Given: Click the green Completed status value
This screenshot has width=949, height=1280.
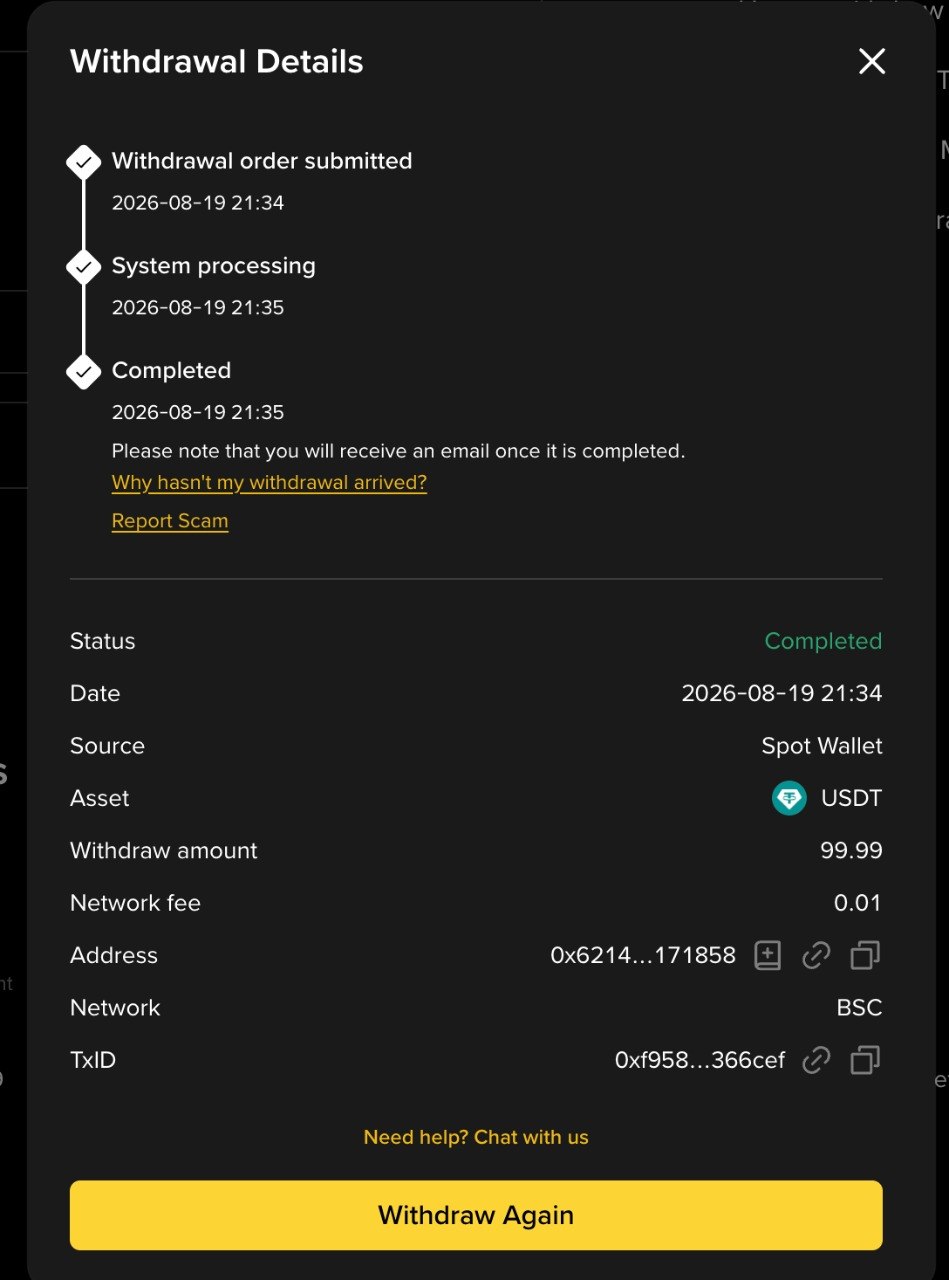Looking at the screenshot, I should 823,641.
